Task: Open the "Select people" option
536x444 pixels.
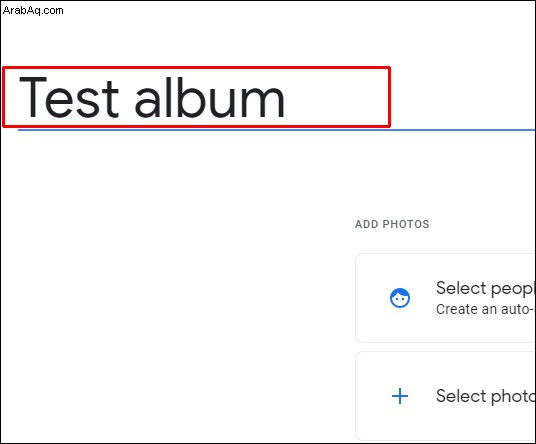Action: [446, 298]
